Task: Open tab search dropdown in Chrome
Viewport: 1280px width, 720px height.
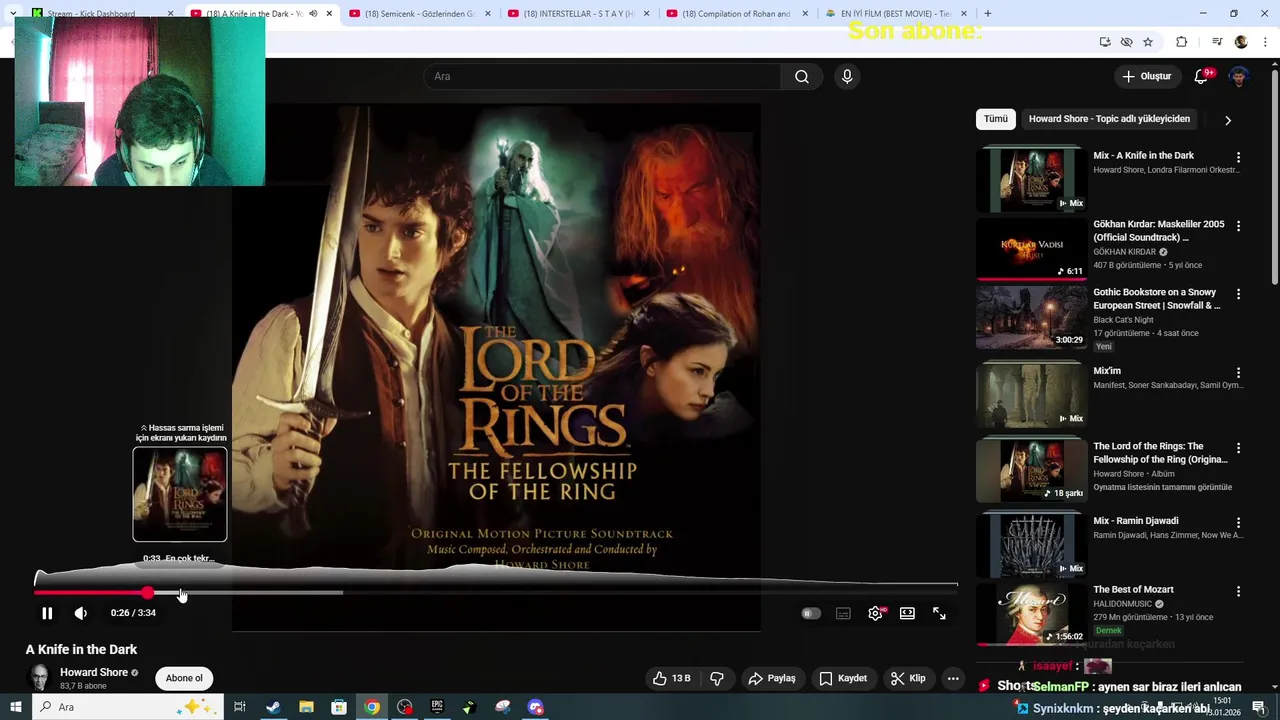Action: [13, 14]
